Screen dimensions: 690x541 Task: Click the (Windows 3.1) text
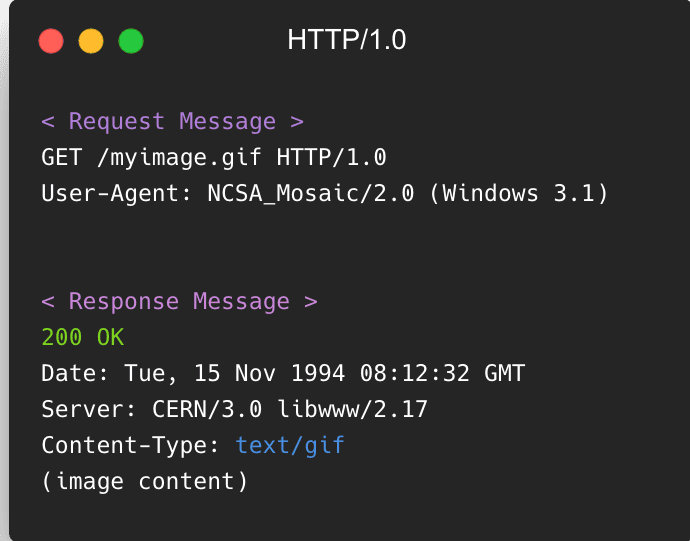[518, 193]
